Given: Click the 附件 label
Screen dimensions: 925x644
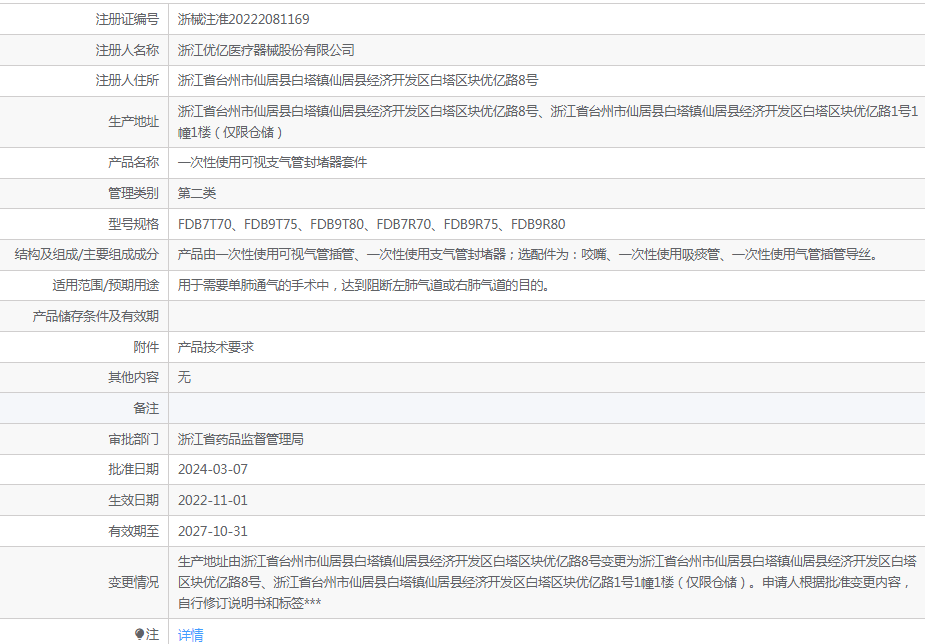Looking at the screenshot, I should tap(146, 347).
